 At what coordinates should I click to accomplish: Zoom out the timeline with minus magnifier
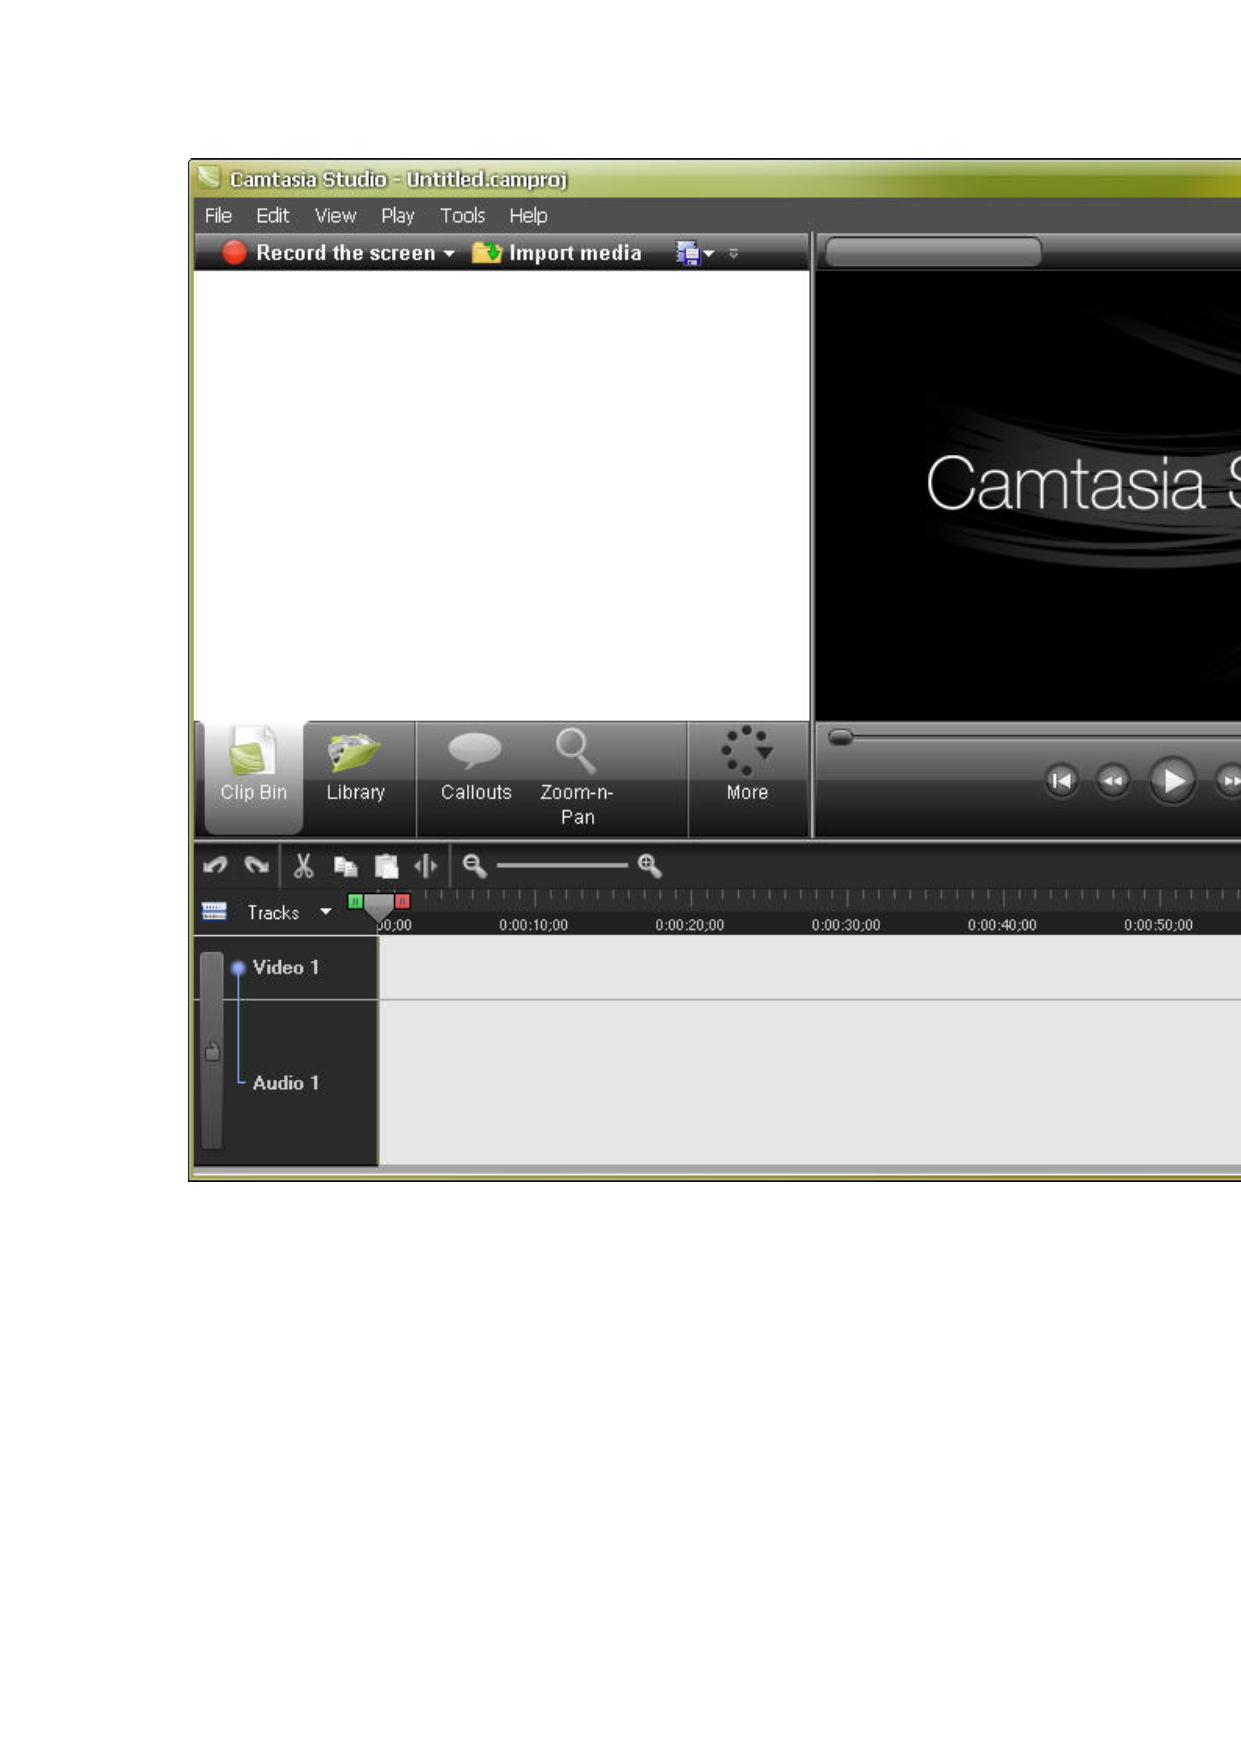(474, 866)
